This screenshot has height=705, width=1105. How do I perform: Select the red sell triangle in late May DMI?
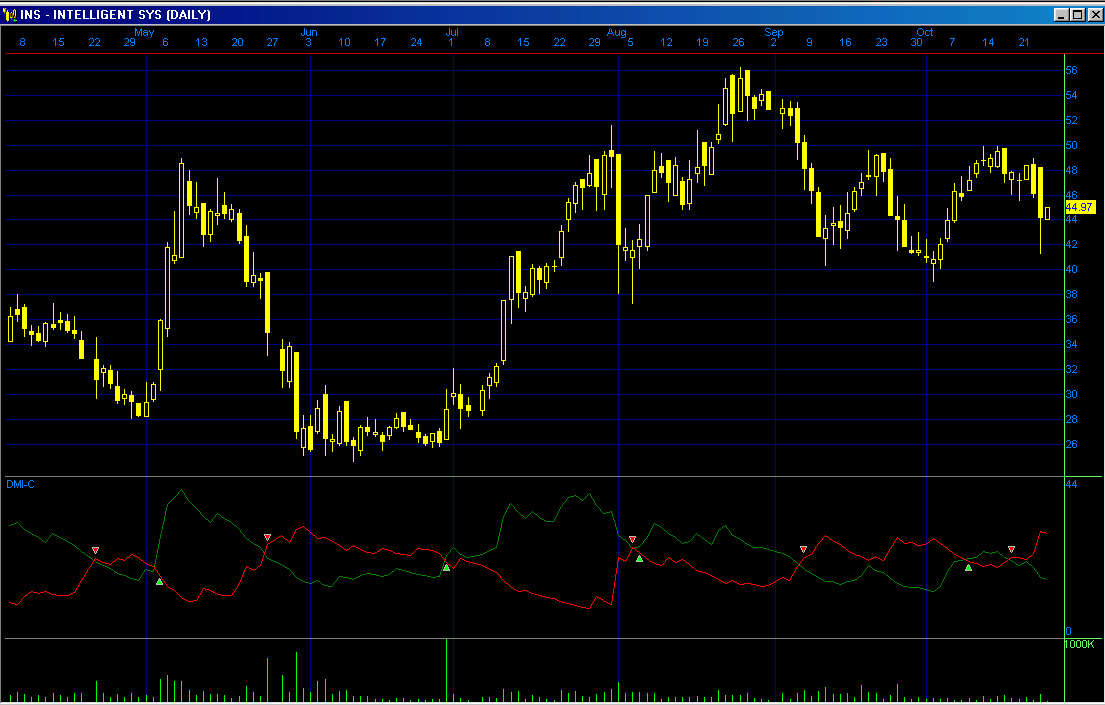pyautogui.click(x=267, y=538)
